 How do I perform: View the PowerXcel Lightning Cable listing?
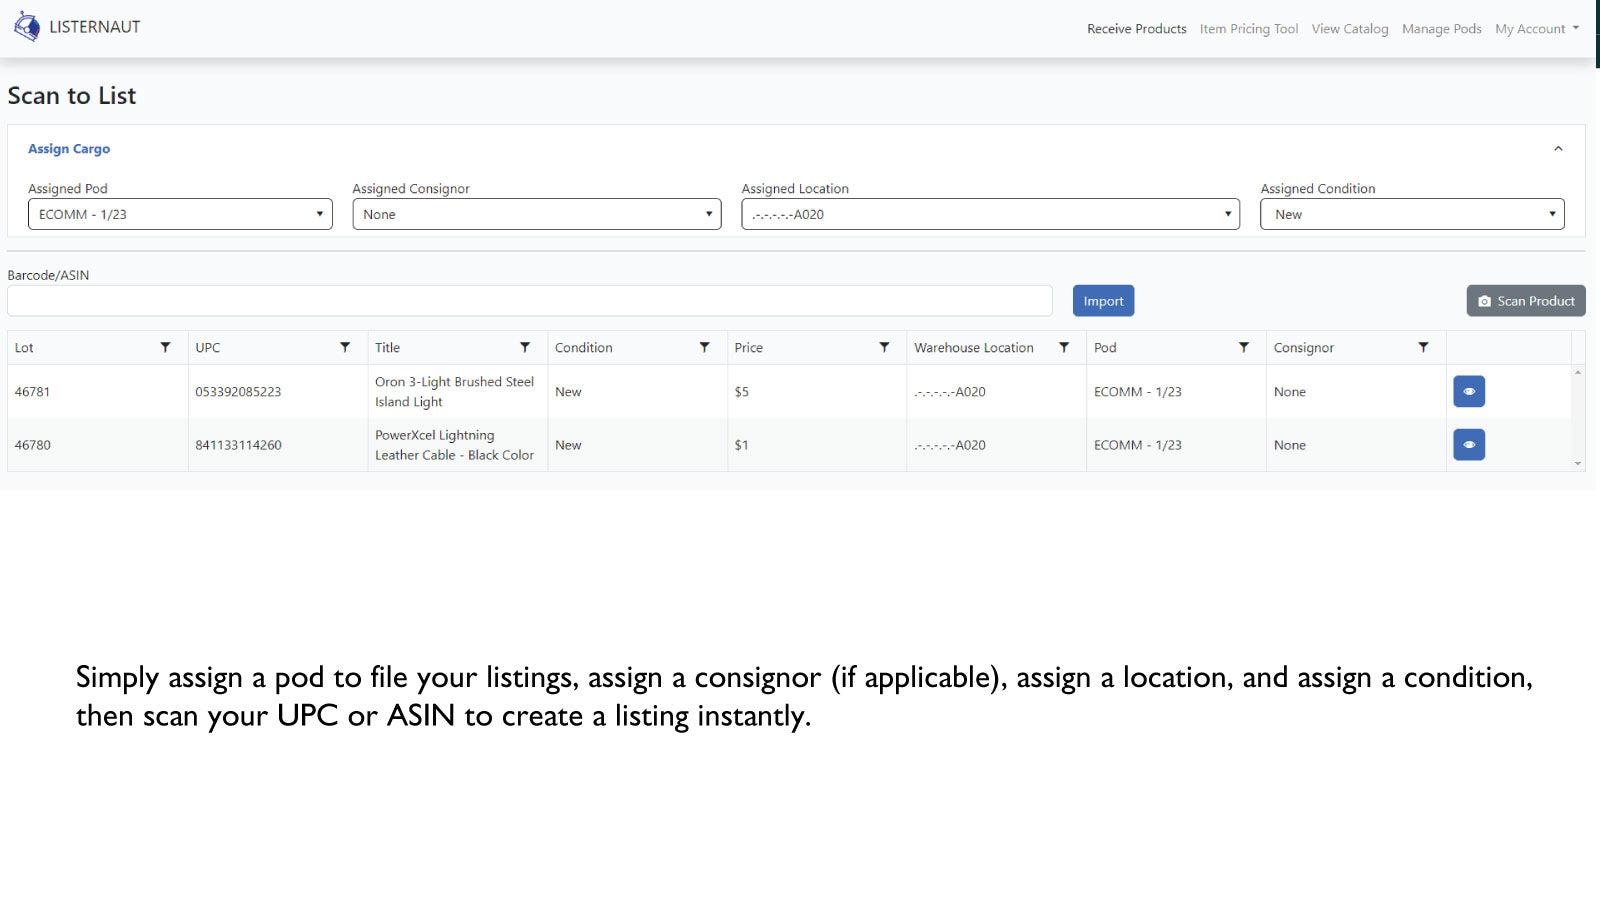(1468, 444)
